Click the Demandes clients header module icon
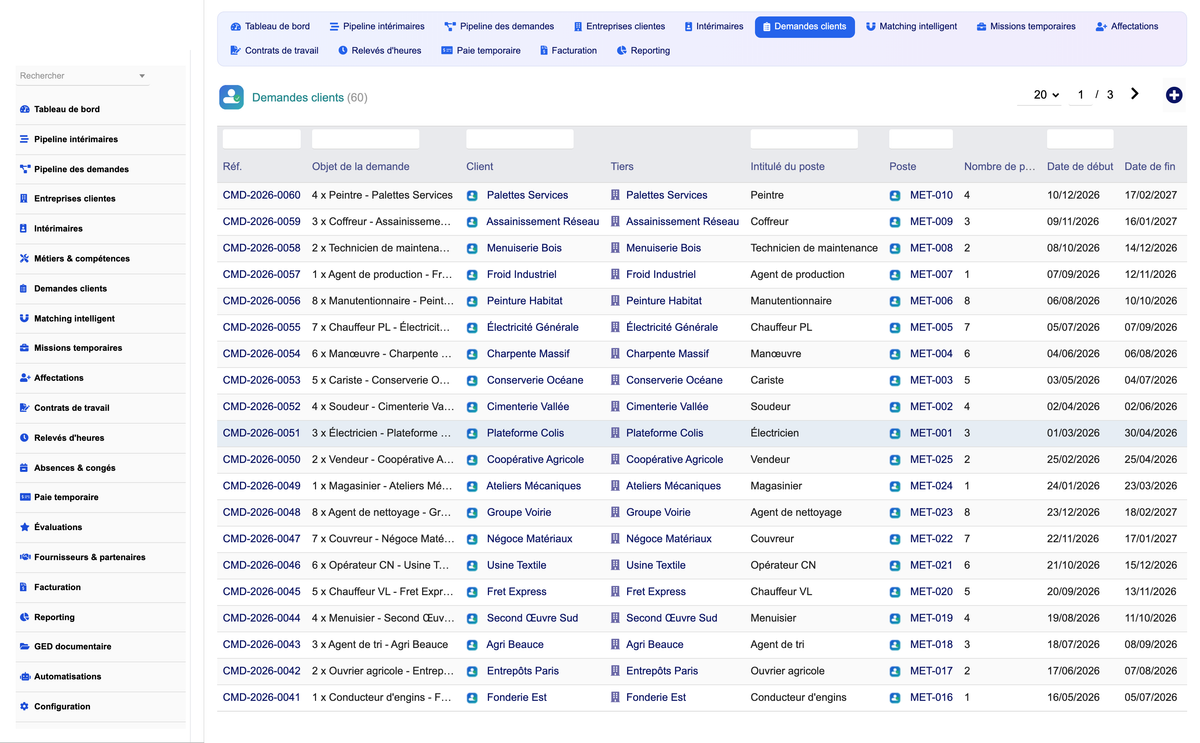 [231, 97]
